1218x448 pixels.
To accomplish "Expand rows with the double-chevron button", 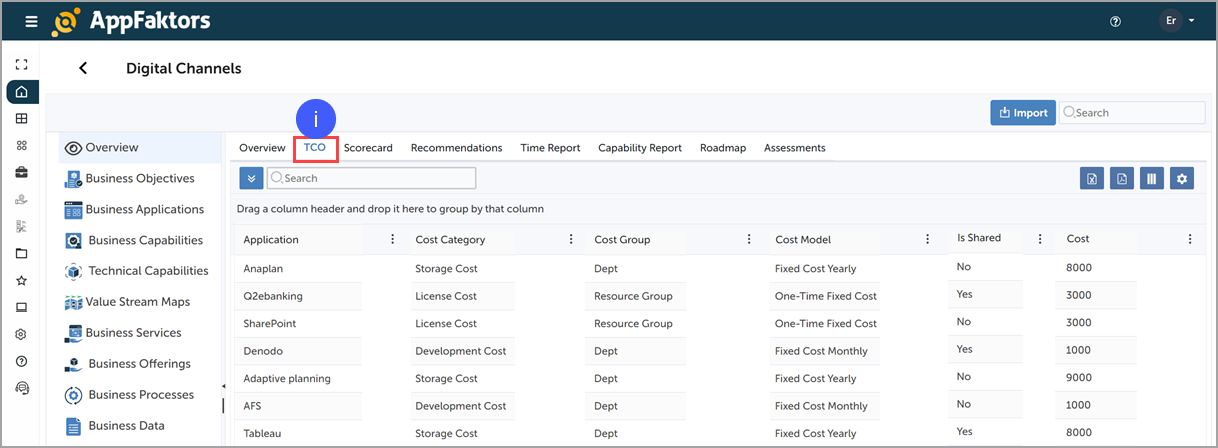I will [x=252, y=178].
